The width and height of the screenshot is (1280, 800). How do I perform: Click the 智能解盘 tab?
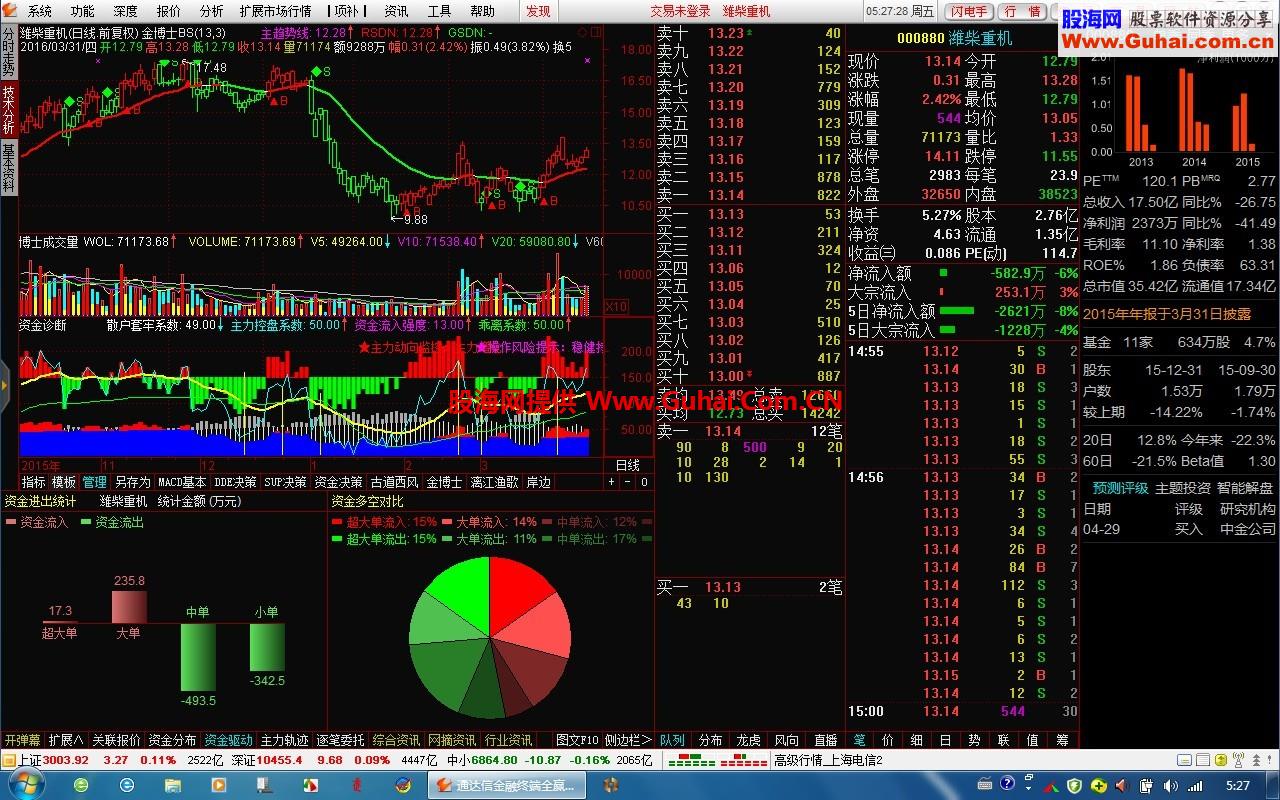coord(1245,488)
